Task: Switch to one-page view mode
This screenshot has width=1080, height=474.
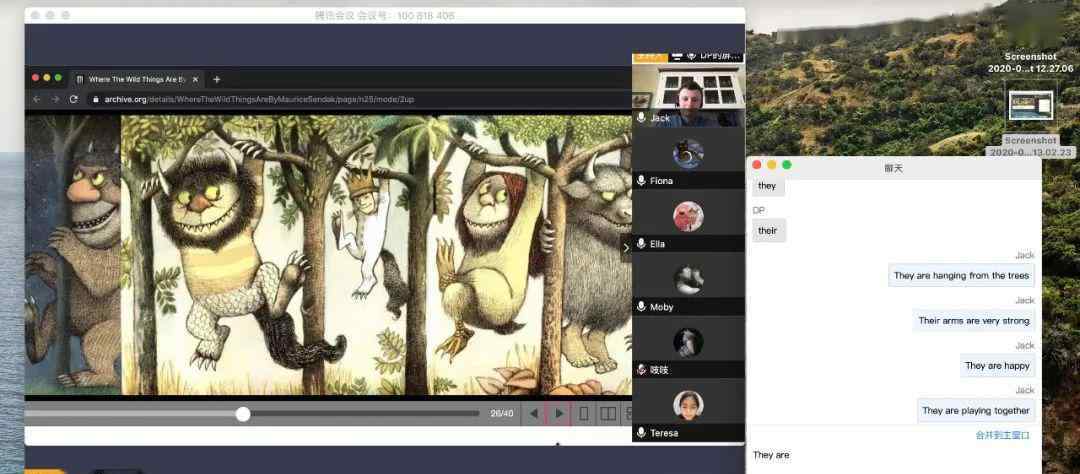Action: [583, 413]
